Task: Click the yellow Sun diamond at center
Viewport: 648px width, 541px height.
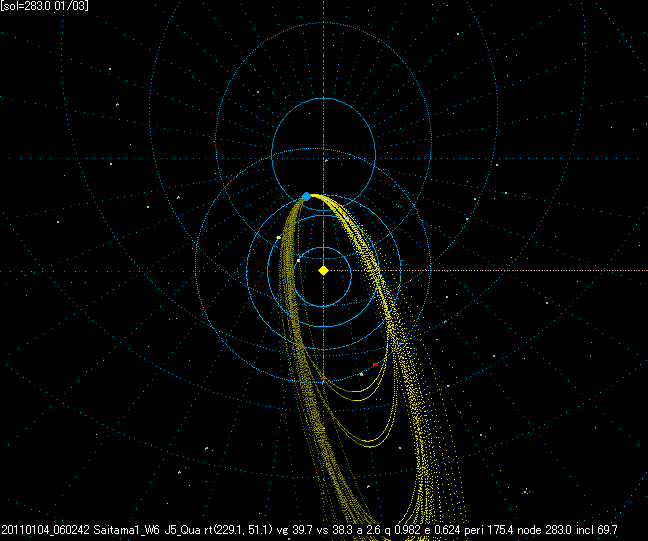Action: [323, 271]
